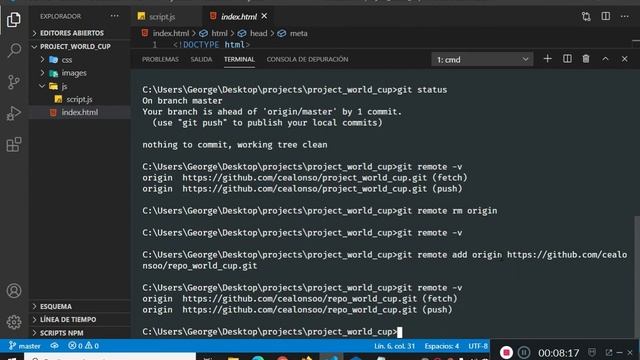Open the terminal selector dropdown showing 1: cmd

(482, 60)
